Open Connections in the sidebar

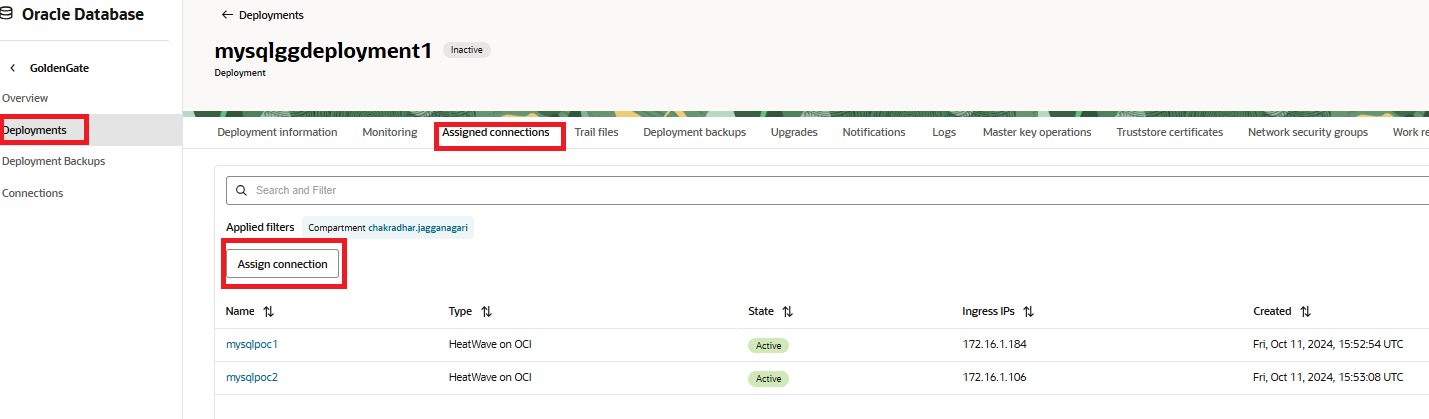coord(32,193)
